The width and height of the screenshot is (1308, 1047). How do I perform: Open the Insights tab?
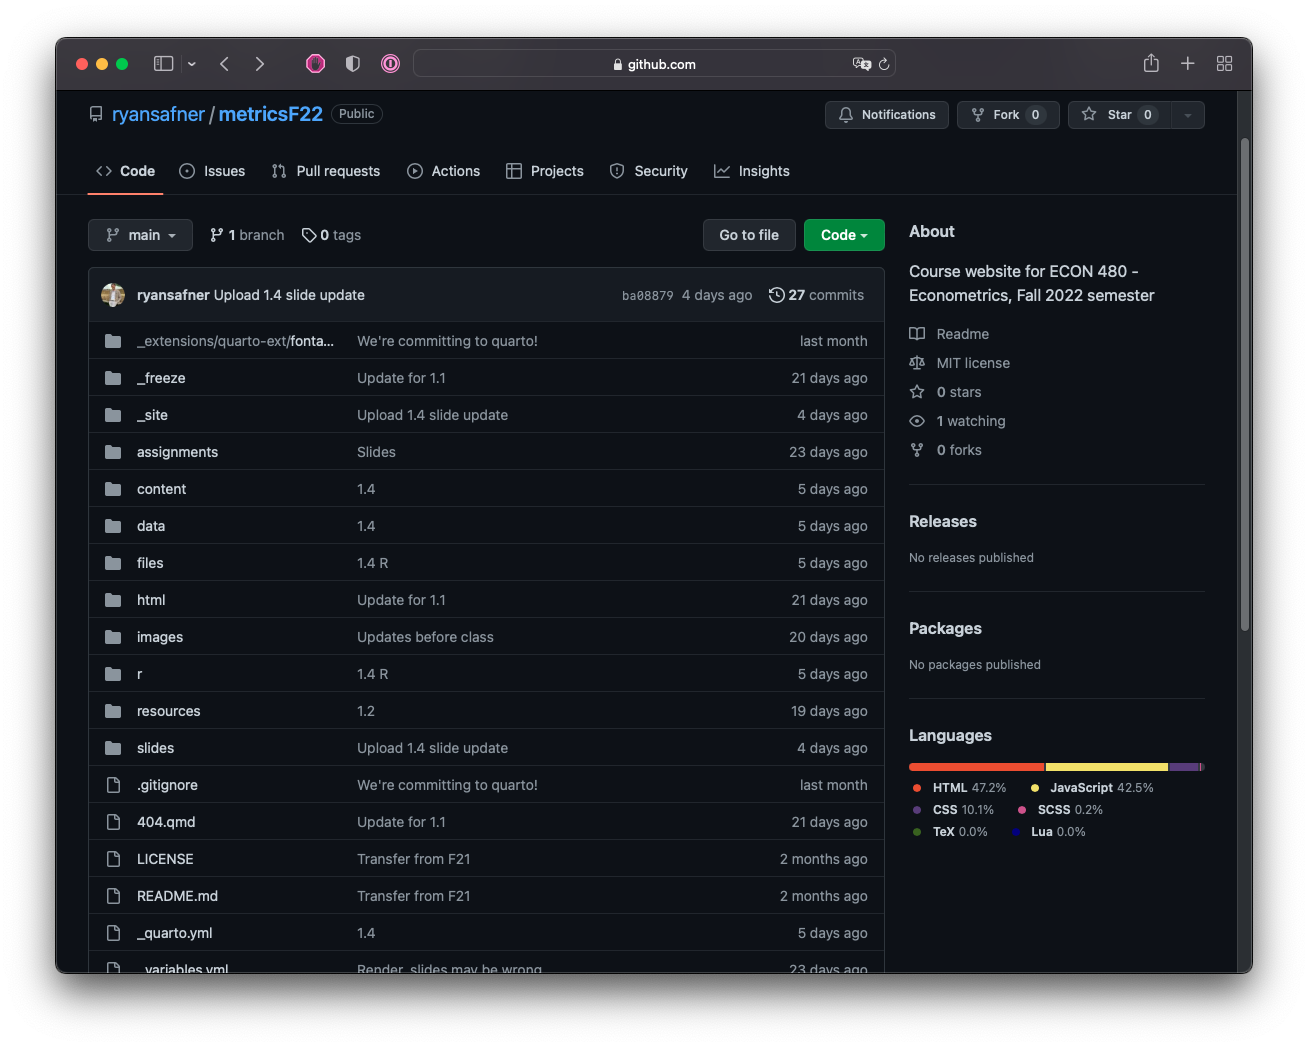[x=752, y=171]
